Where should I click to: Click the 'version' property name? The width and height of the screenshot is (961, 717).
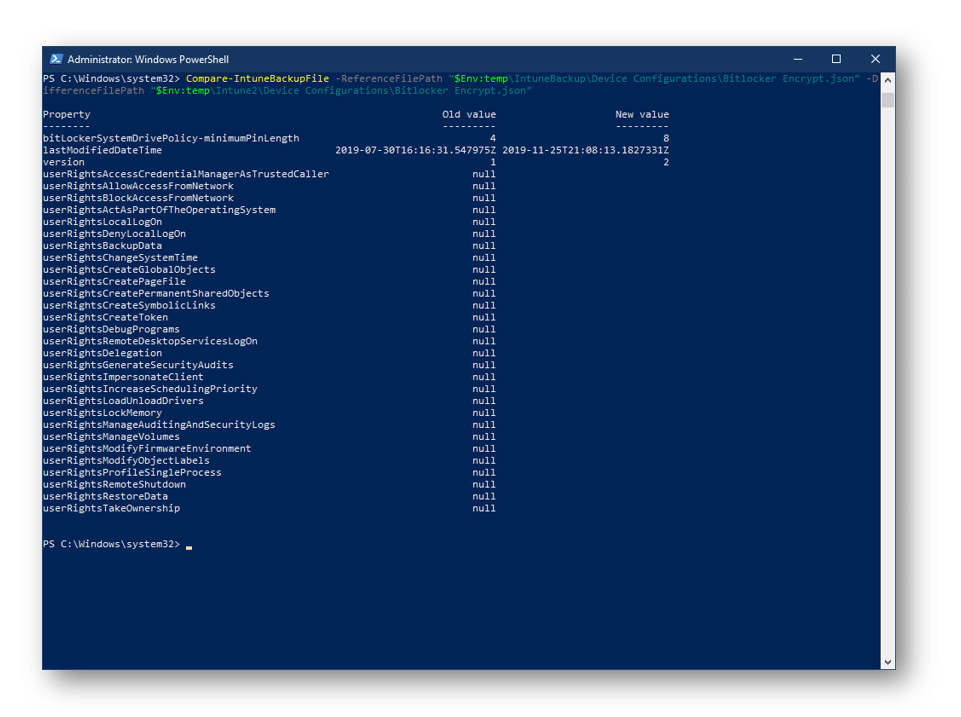point(64,162)
